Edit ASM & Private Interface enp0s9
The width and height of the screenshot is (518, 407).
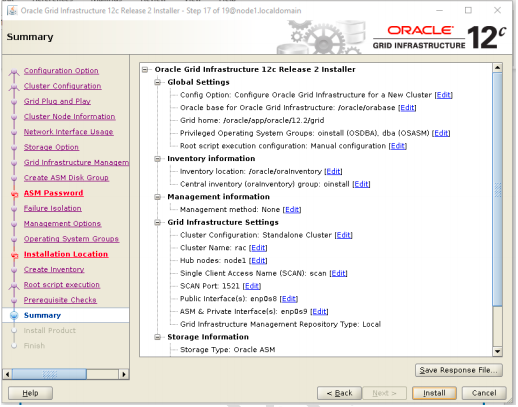[x=319, y=312]
